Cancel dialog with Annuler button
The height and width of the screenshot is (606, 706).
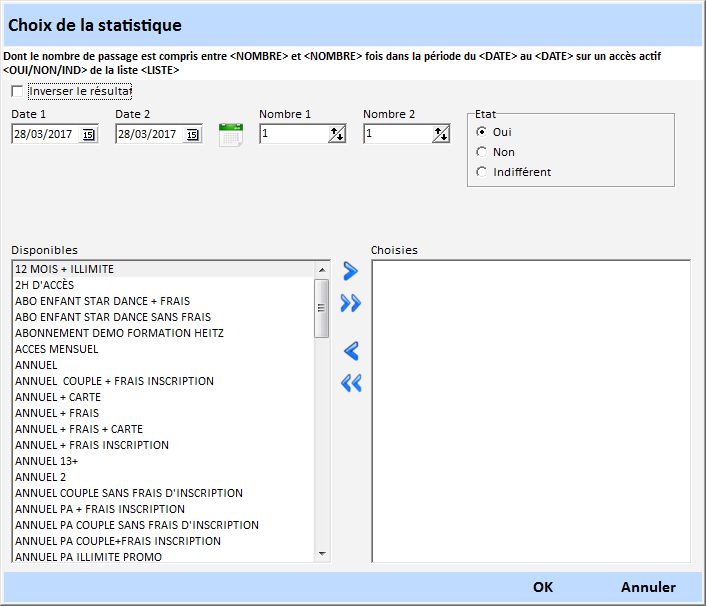648,587
